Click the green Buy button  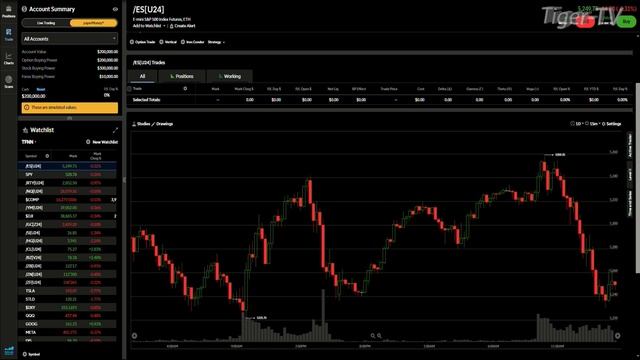[626, 21]
